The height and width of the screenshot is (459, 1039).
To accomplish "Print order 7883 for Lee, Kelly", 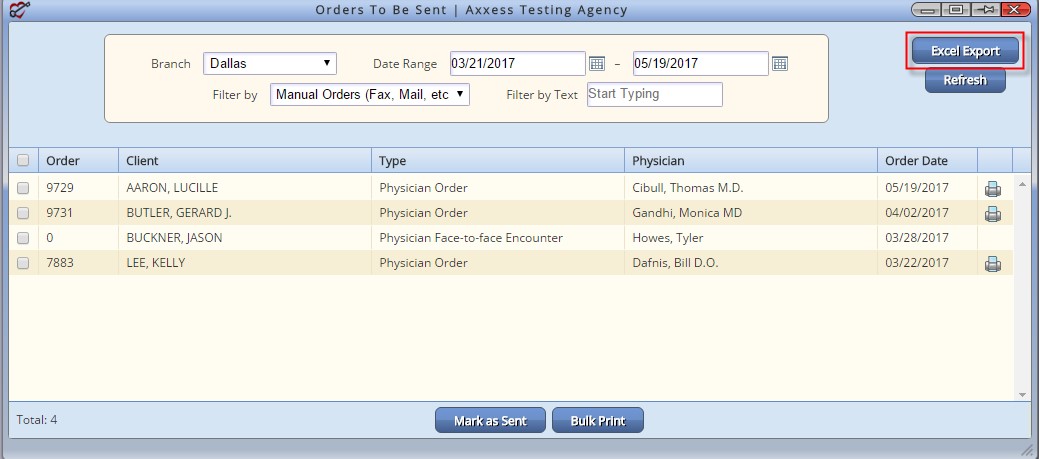I will [x=993, y=264].
